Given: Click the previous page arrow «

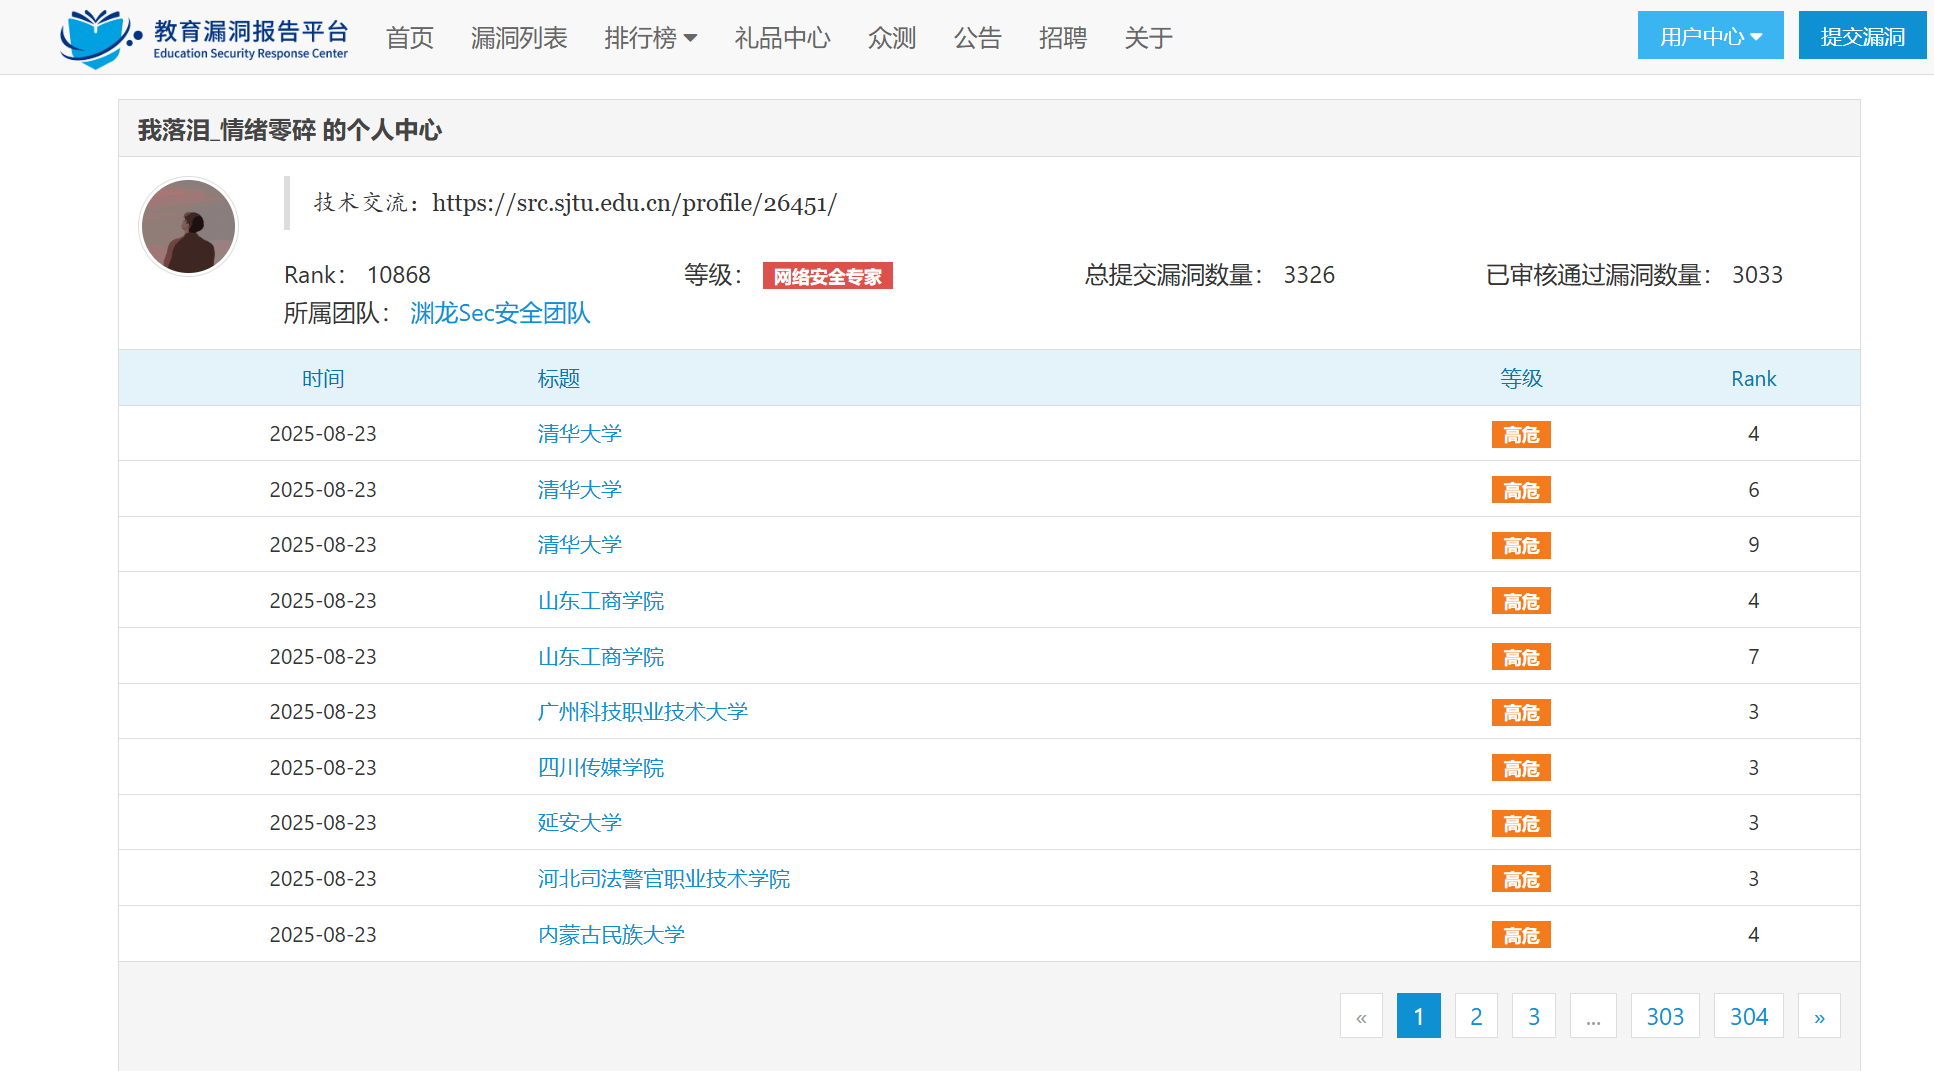Looking at the screenshot, I should [x=1360, y=1017].
